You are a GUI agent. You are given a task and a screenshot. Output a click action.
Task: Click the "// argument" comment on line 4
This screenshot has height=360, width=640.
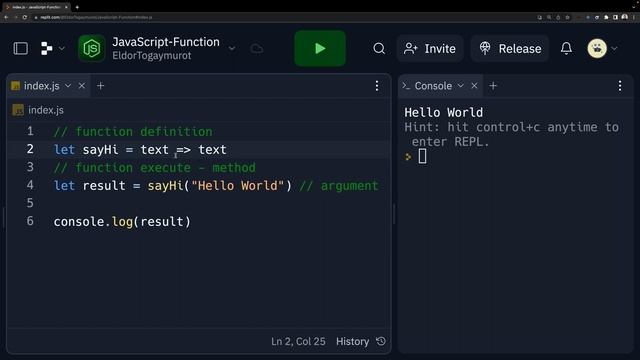[339, 186]
